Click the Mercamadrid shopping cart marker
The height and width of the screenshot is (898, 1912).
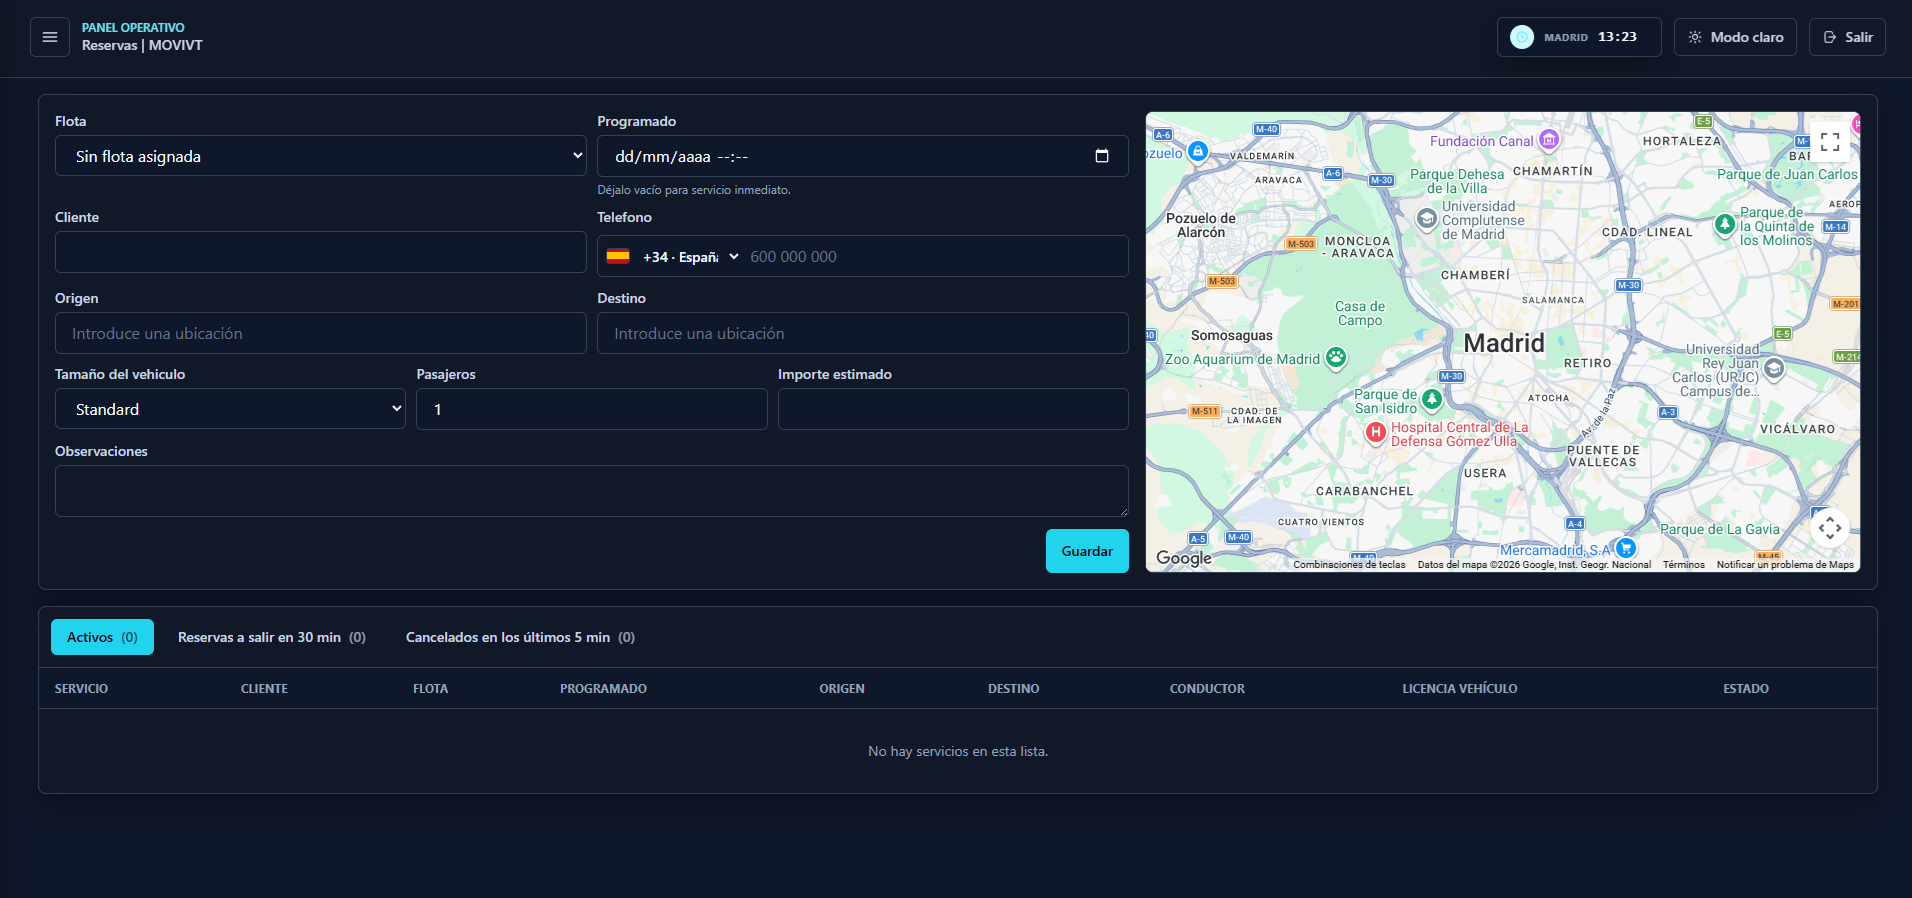1626,548
